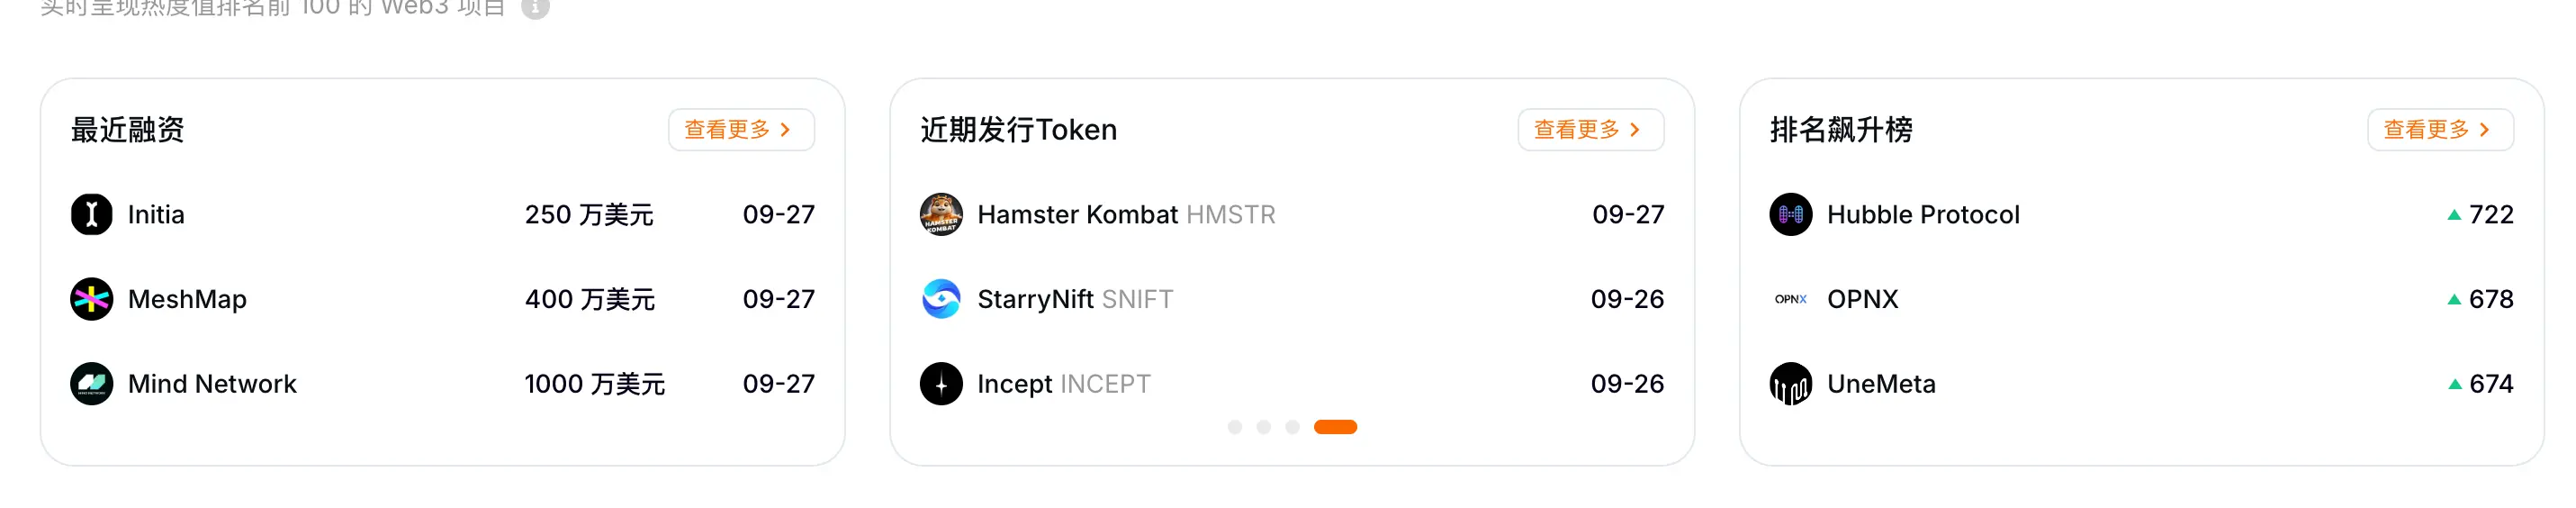The width and height of the screenshot is (2576, 508).
Task: Switch to the second carousel page dot
Action: 1264,427
